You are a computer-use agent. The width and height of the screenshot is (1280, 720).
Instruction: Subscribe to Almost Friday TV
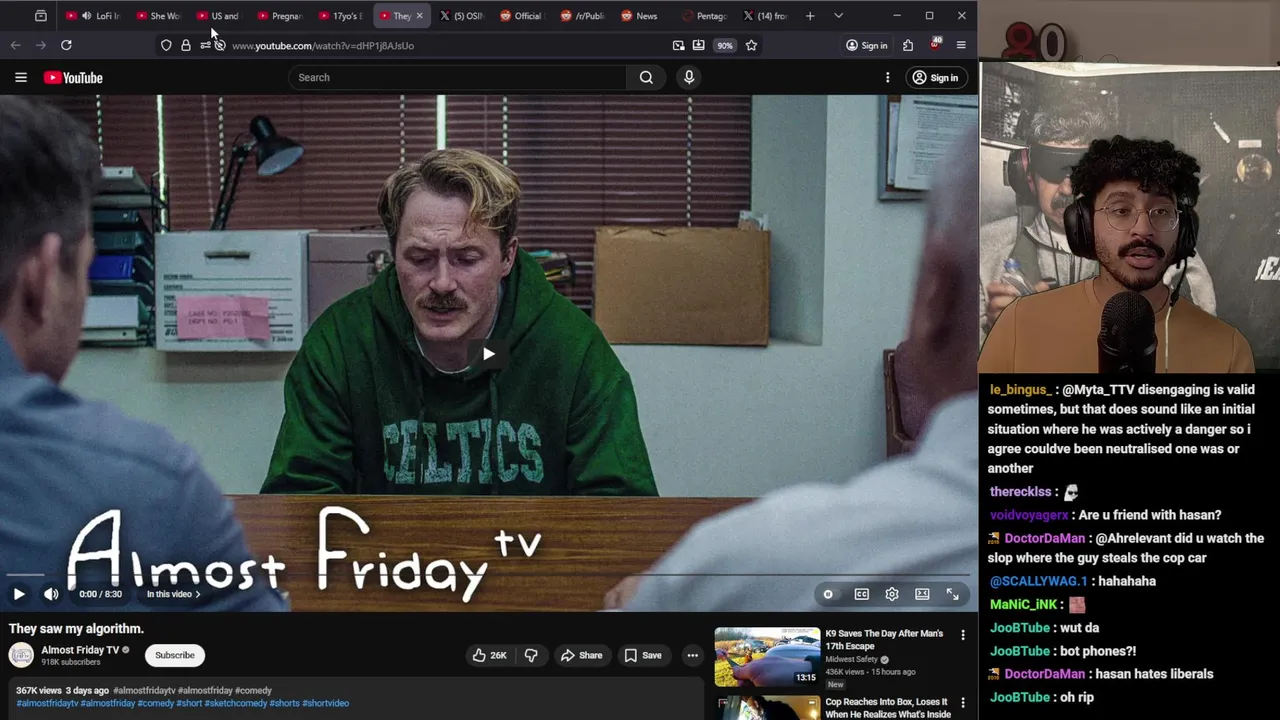coord(175,655)
